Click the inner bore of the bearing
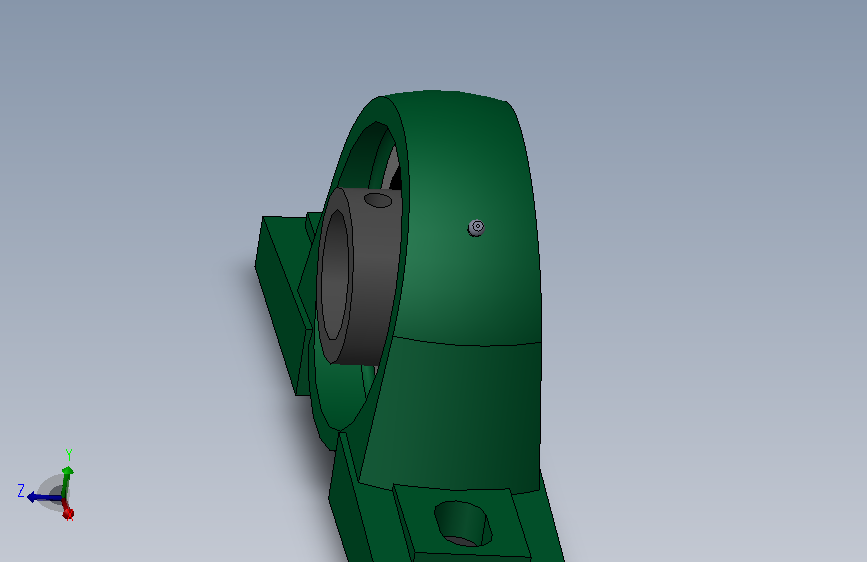Viewport: 867px width, 562px height. click(336, 275)
